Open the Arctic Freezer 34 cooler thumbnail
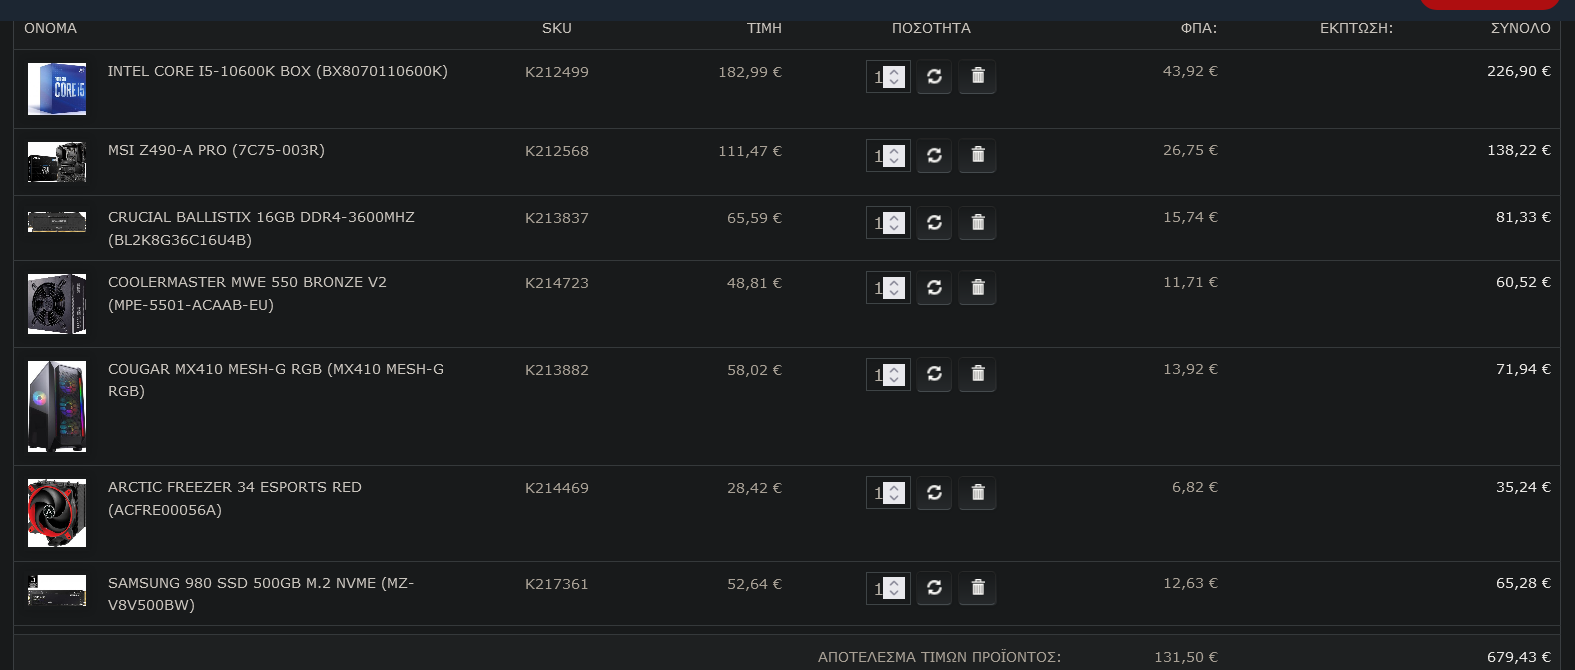 57,513
